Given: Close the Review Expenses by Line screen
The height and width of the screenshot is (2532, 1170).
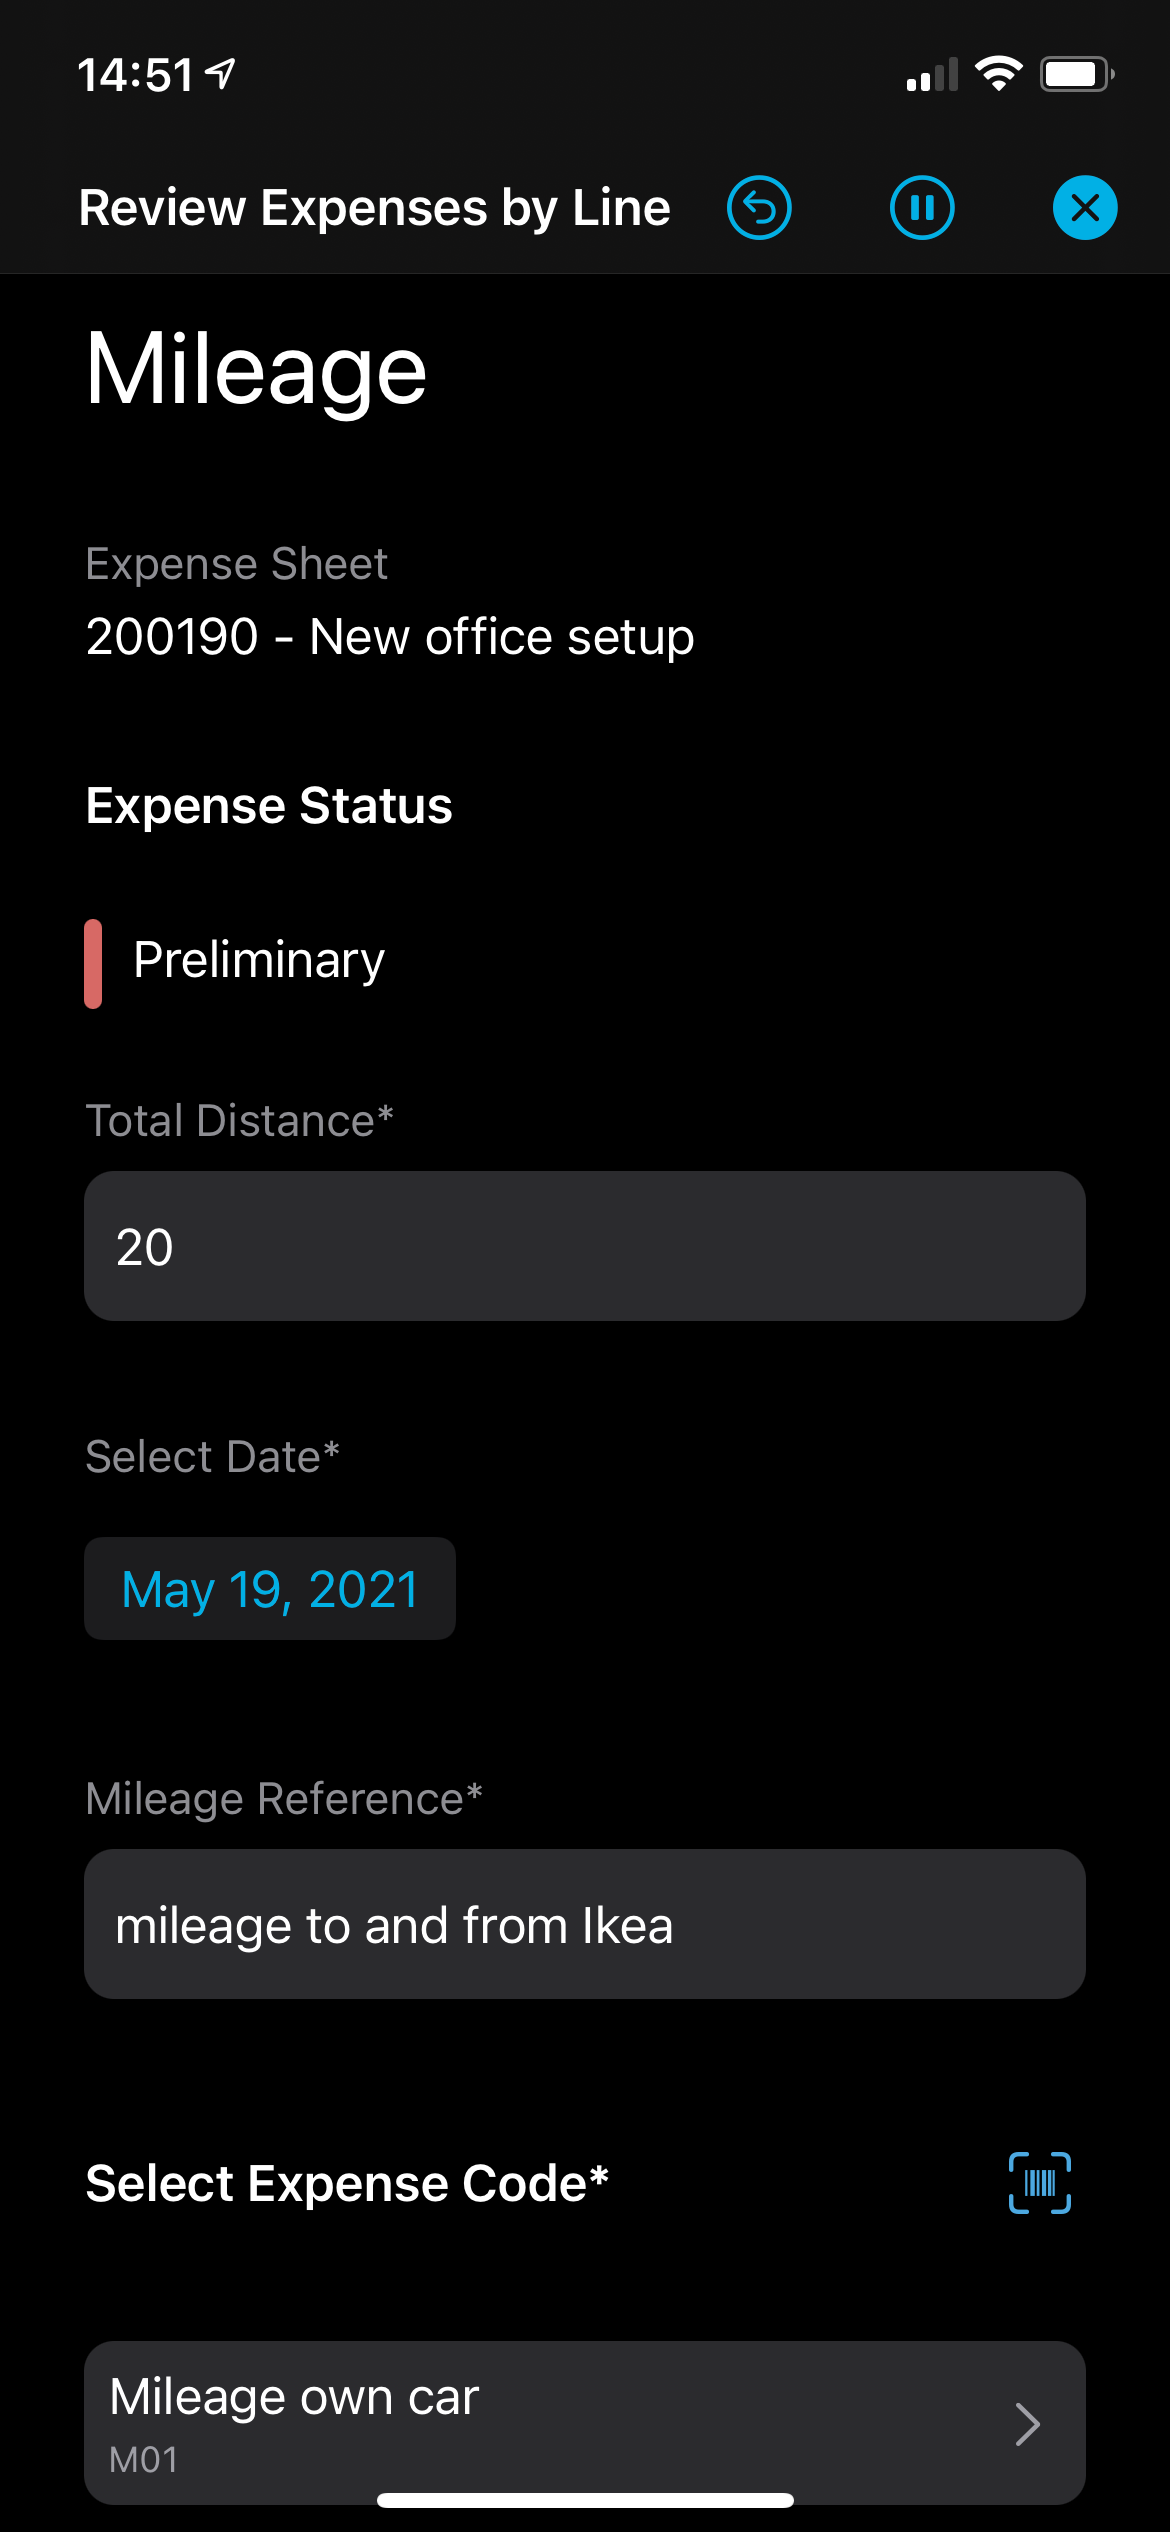Looking at the screenshot, I should coord(1085,208).
